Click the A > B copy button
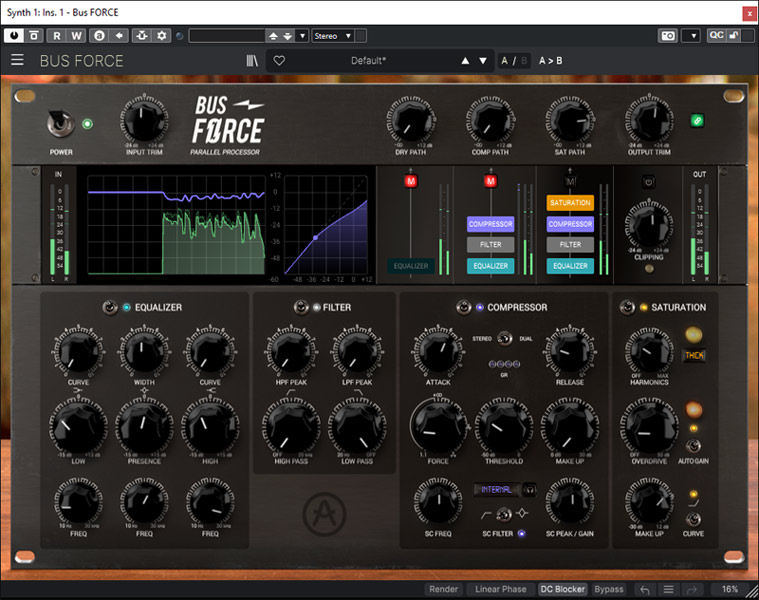Image resolution: width=759 pixels, height=600 pixels. pyautogui.click(x=551, y=60)
